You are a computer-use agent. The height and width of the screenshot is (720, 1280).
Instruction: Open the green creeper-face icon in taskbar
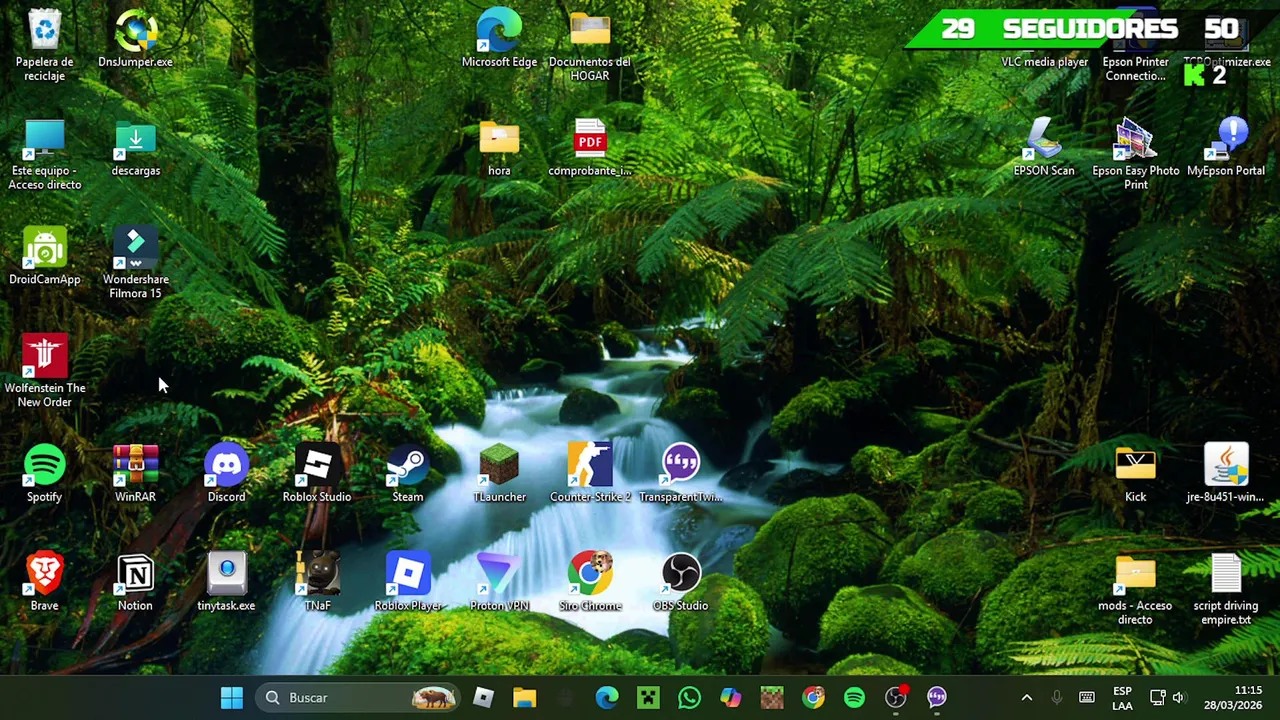click(648, 697)
